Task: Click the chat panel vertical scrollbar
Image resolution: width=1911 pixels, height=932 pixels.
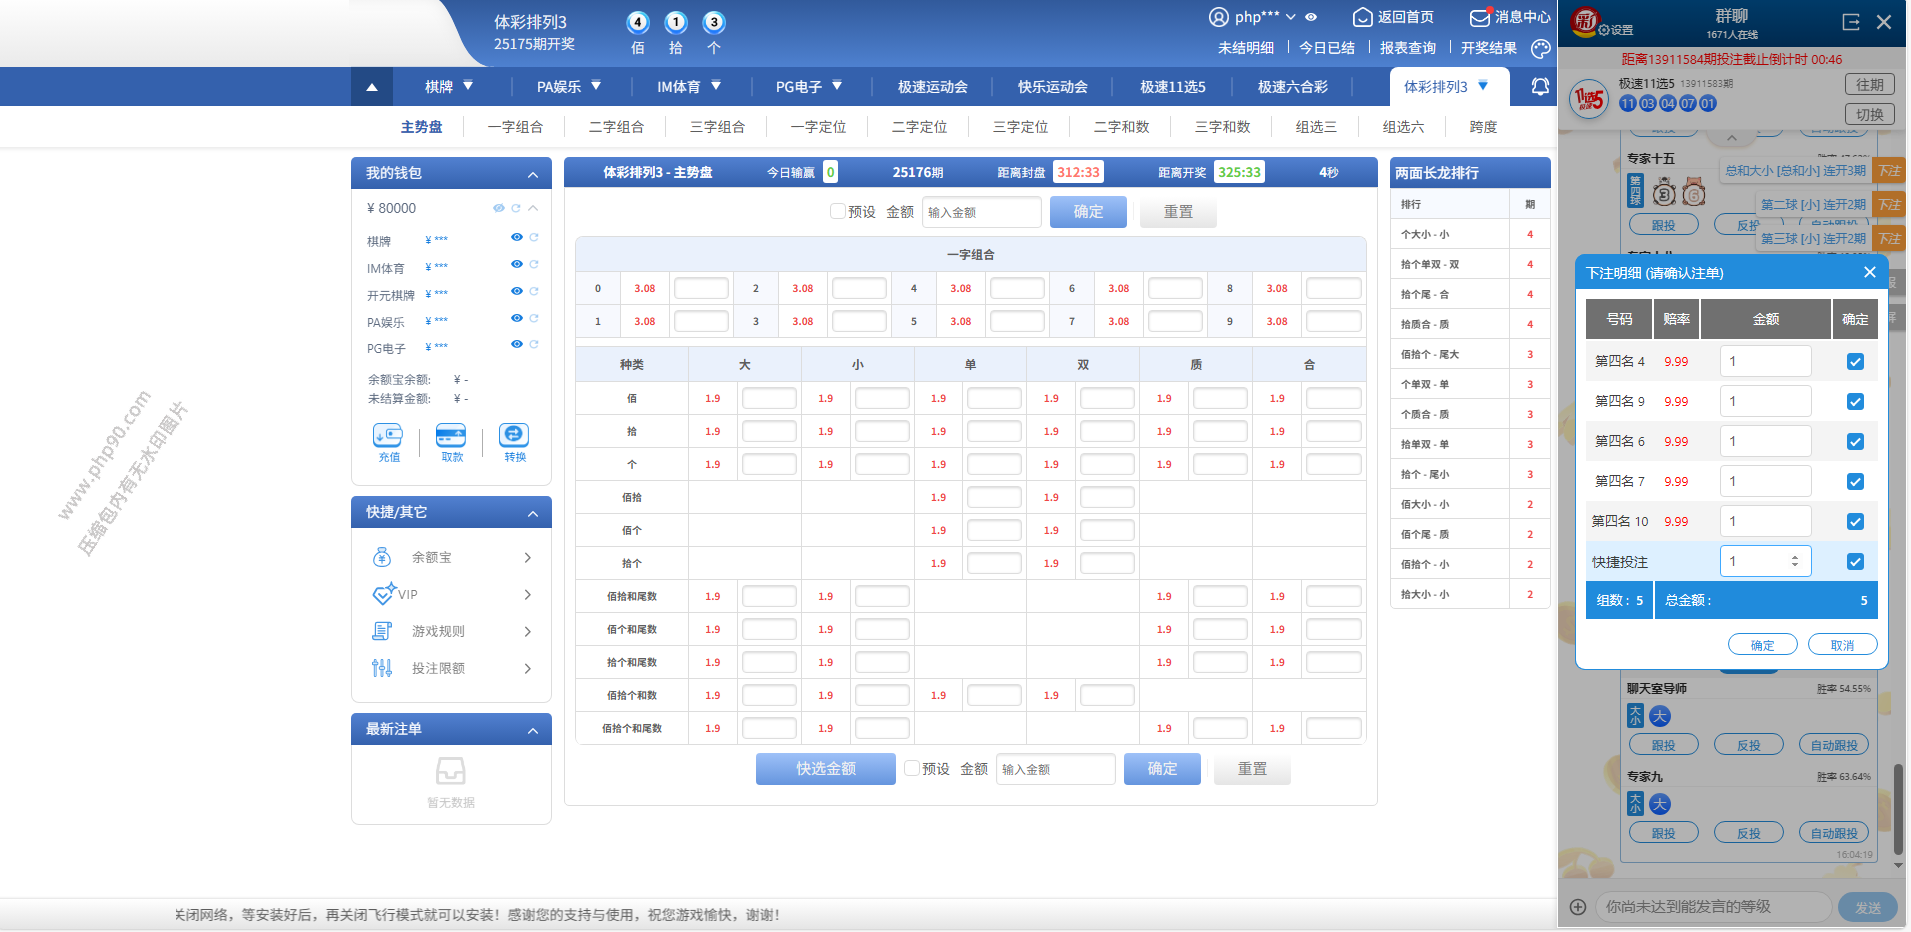Action: 1898,810
